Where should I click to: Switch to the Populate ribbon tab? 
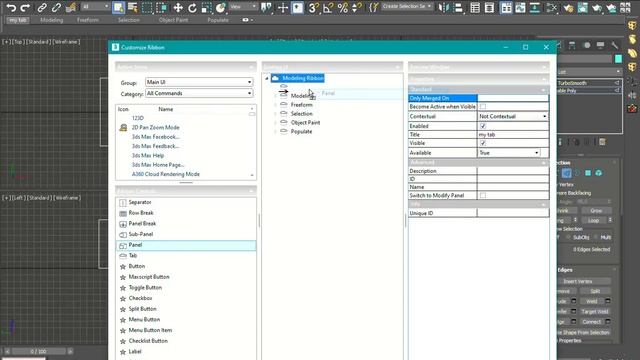(x=218, y=20)
